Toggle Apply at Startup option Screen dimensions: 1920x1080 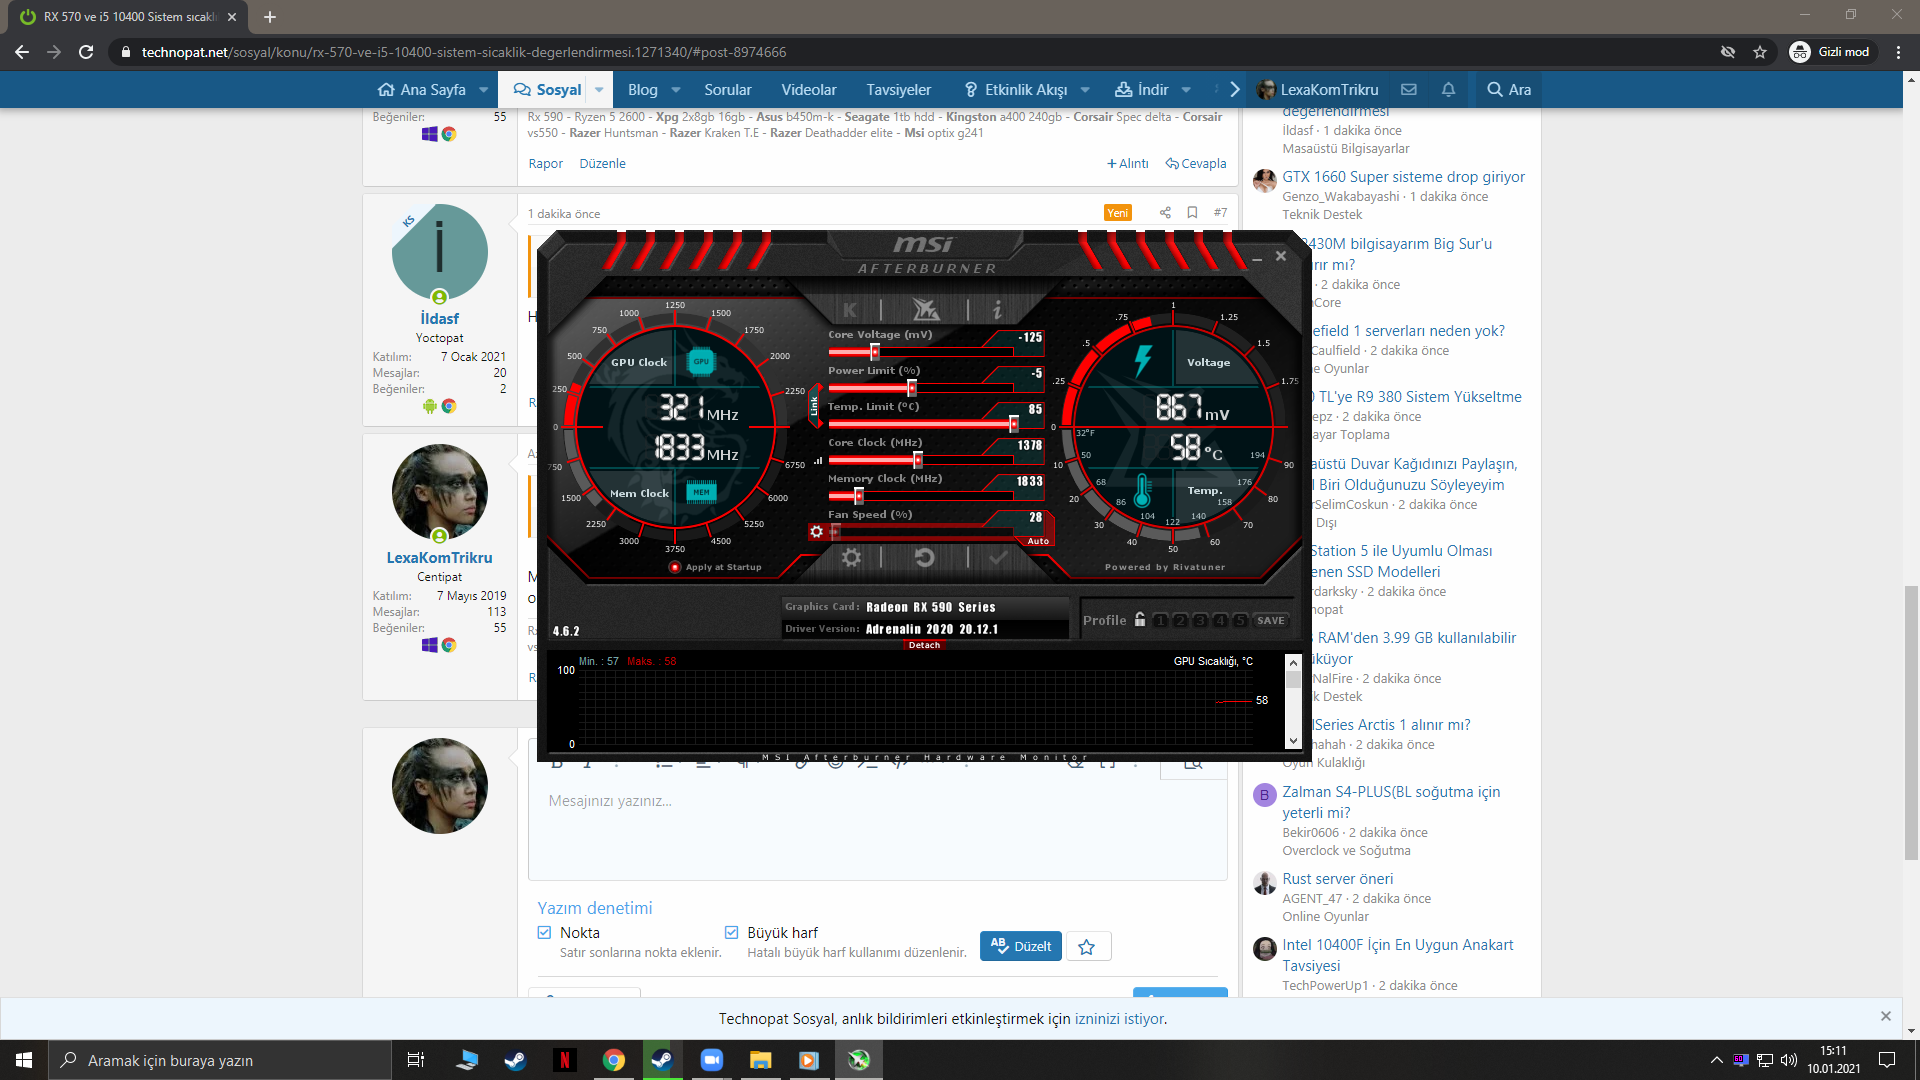(x=675, y=567)
